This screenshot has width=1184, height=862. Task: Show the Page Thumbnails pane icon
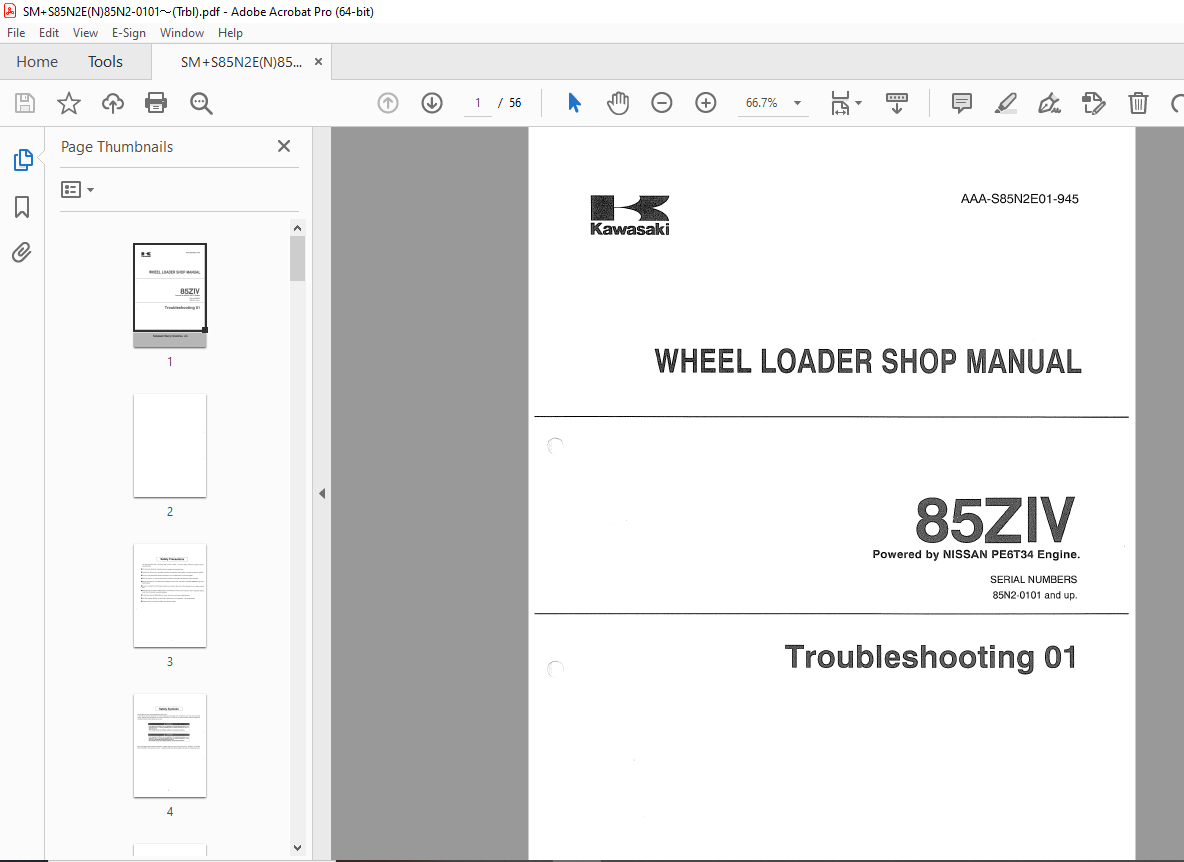click(x=23, y=160)
